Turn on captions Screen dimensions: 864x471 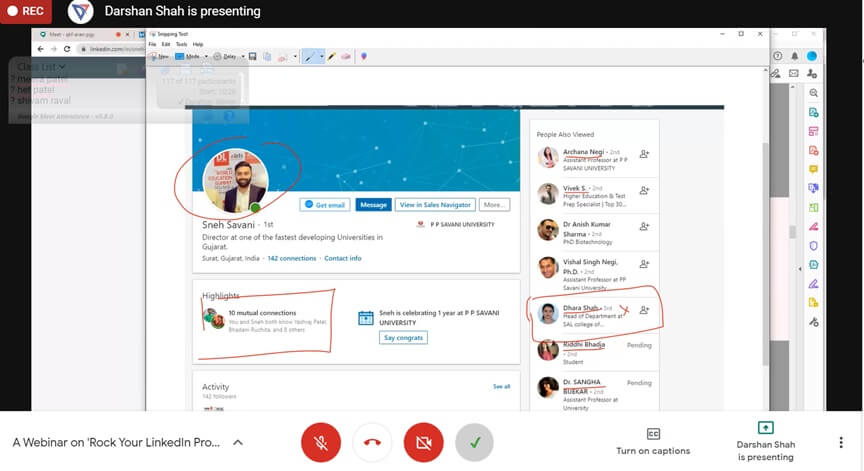(653, 441)
